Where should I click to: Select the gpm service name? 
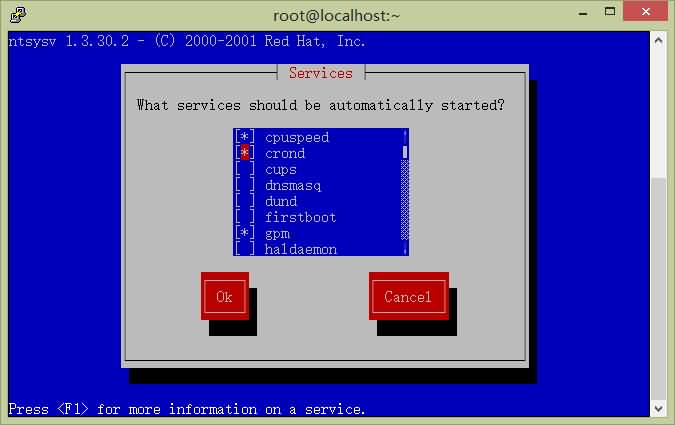pyautogui.click(x=277, y=234)
